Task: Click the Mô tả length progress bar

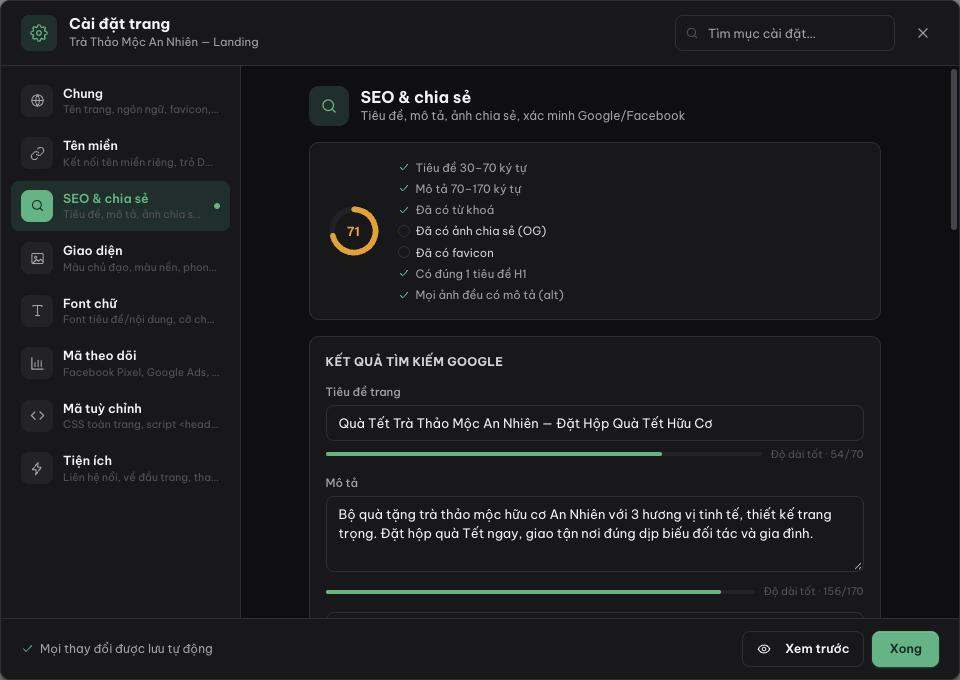Action: [540, 592]
